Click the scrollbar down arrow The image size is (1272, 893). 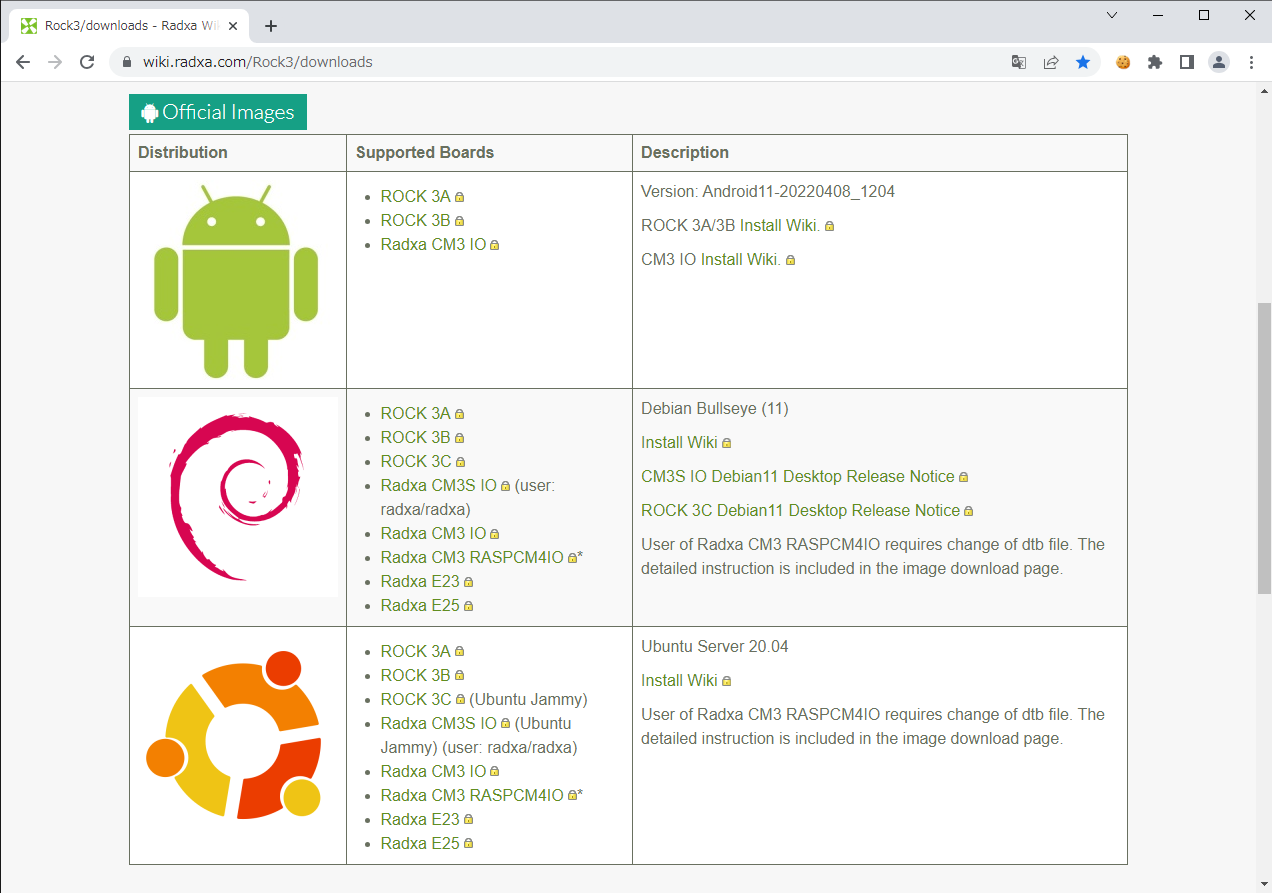point(1264,885)
